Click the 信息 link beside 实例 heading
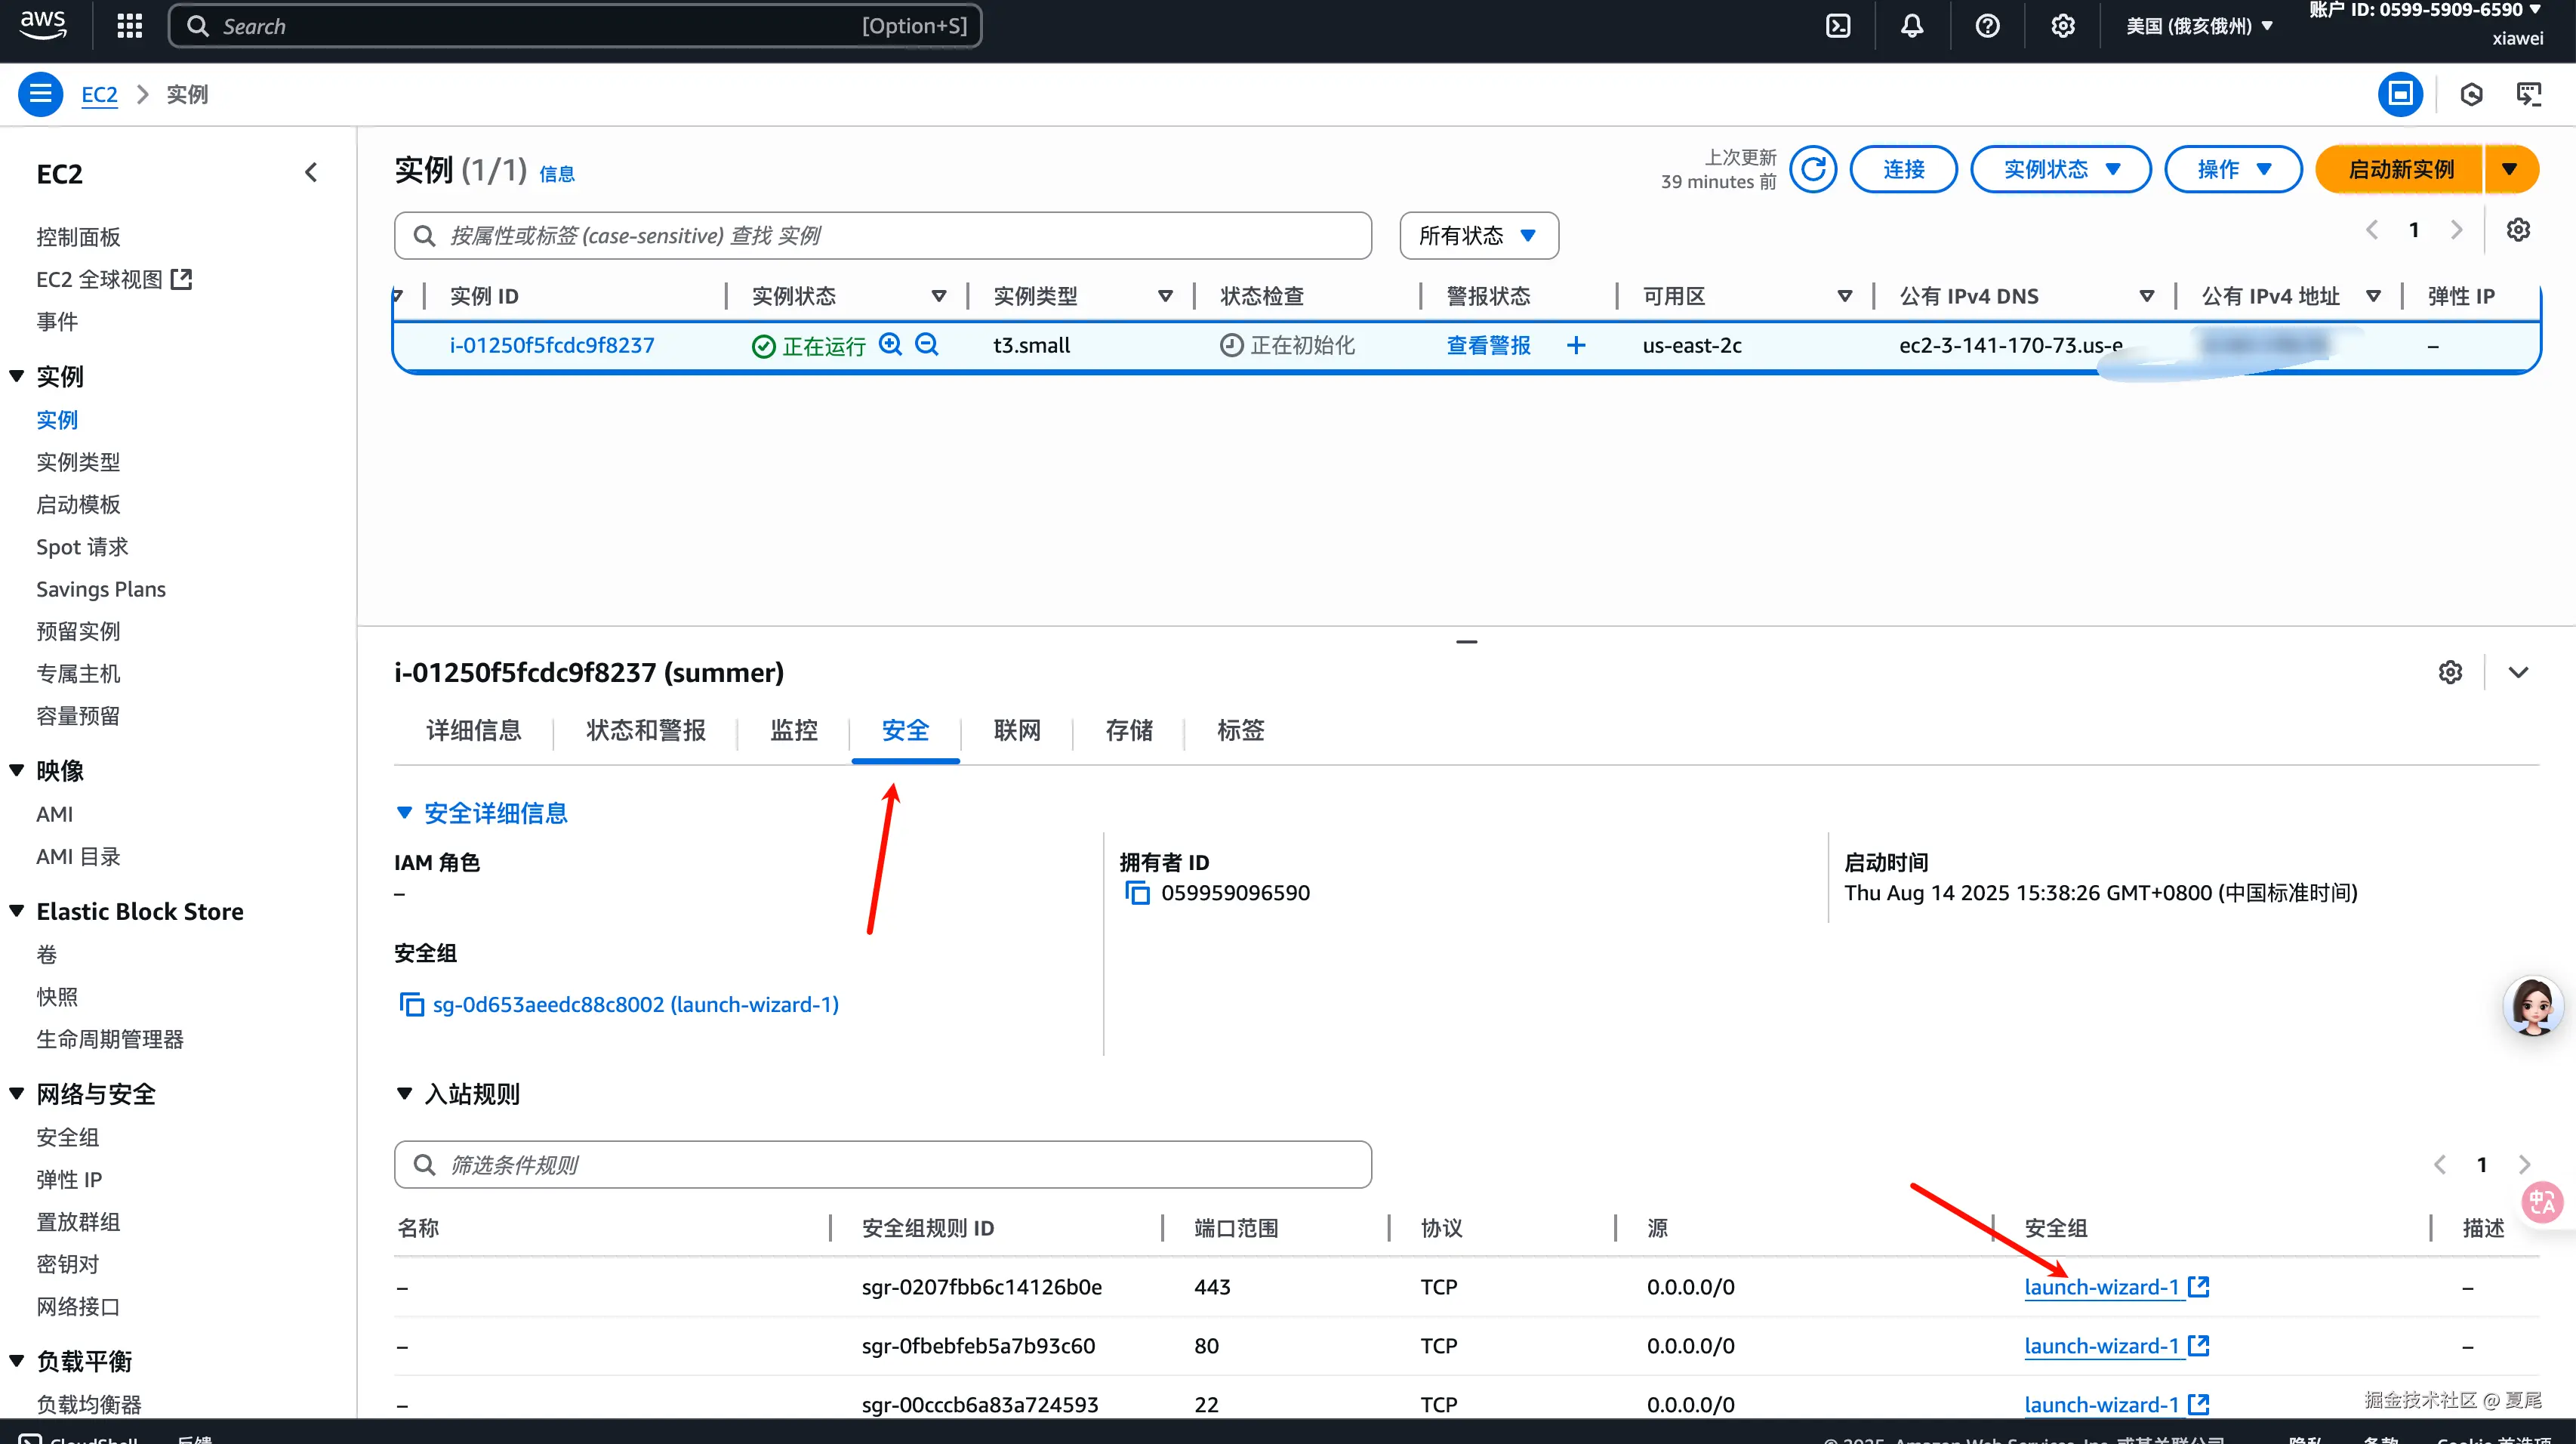The image size is (2576, 1444). tap(557, 174)
